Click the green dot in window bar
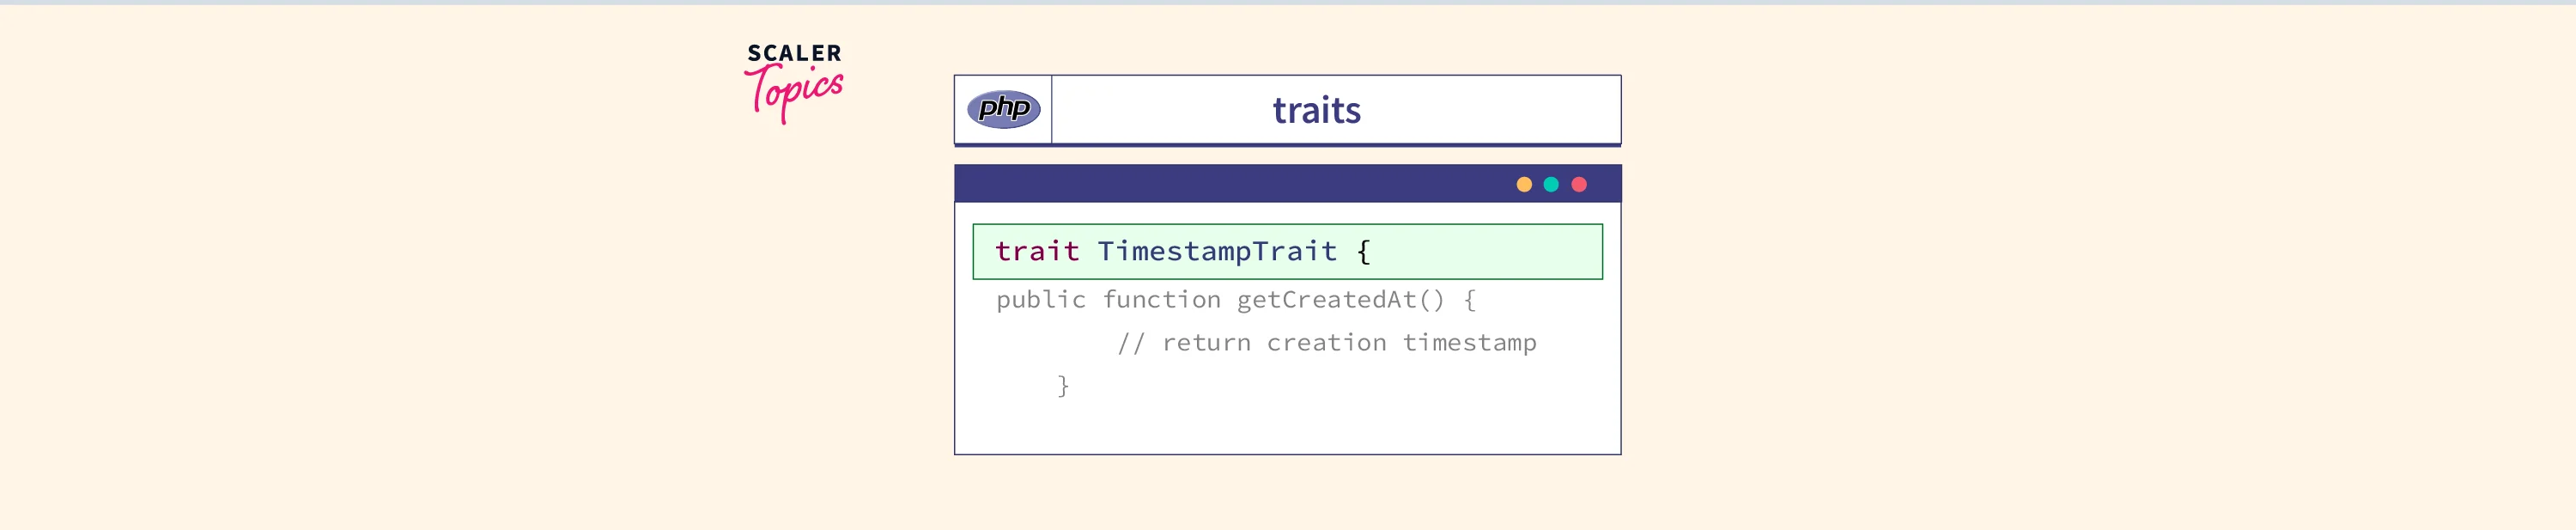 [x=1551, y=184]
